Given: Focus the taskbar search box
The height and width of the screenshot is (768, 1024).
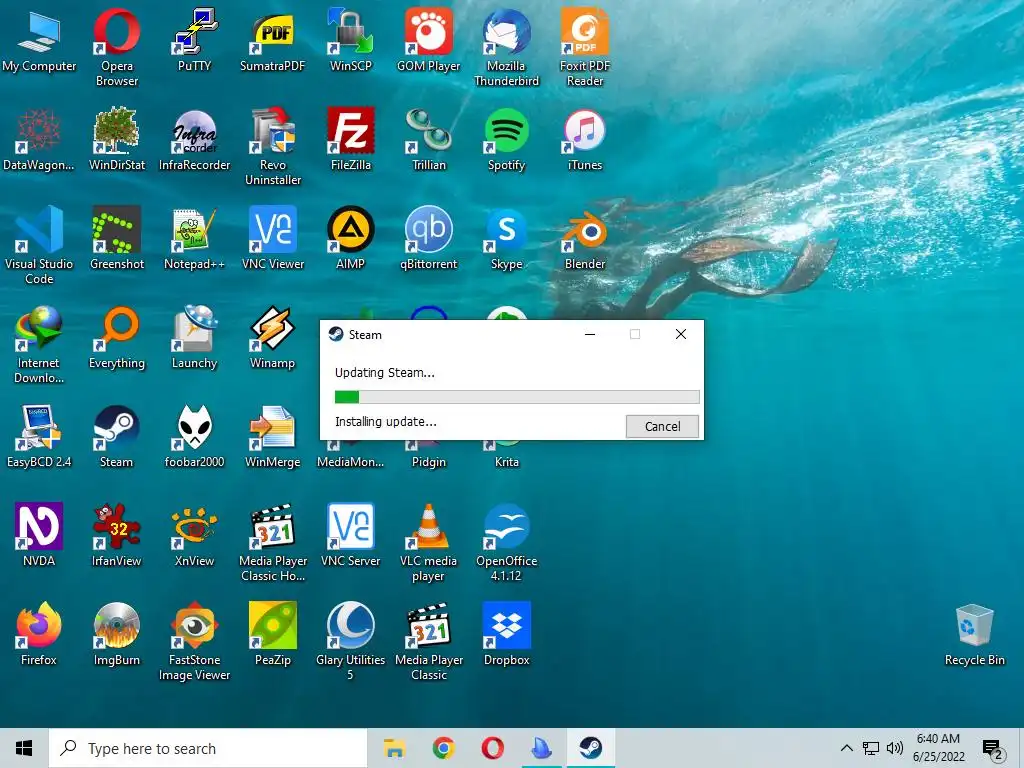Looking at the screenshot, I should 208,748.
